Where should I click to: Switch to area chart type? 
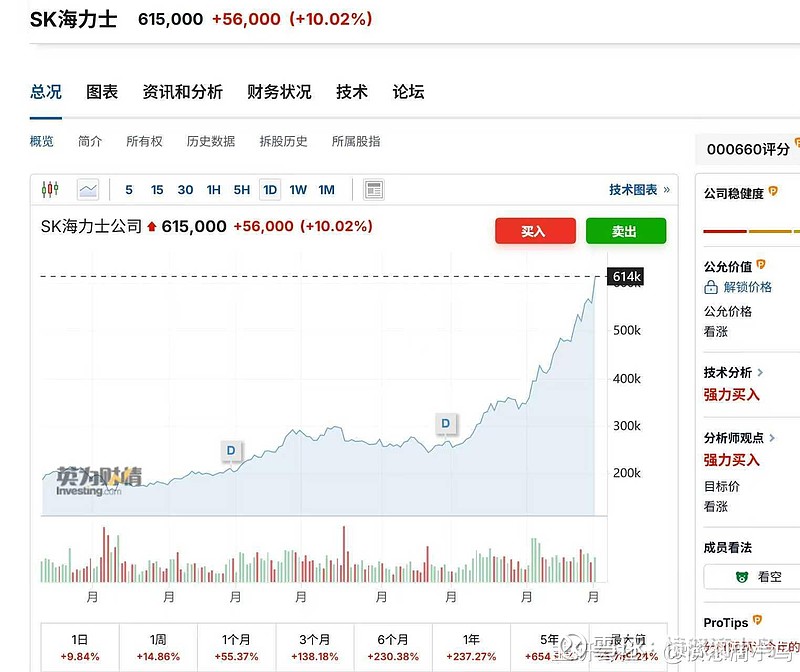click(x=88, y=189)
